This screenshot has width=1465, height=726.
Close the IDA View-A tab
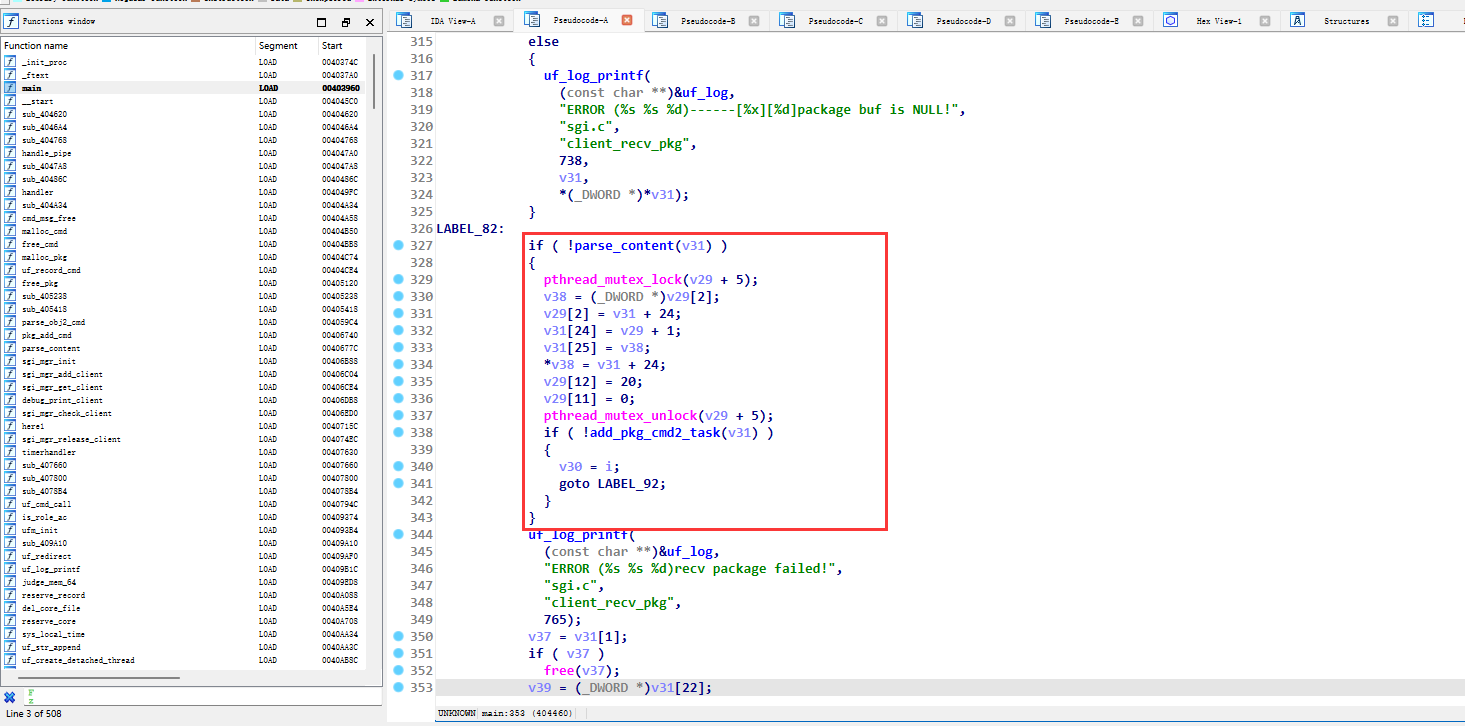pyautogui.click(x=499, y=20)
